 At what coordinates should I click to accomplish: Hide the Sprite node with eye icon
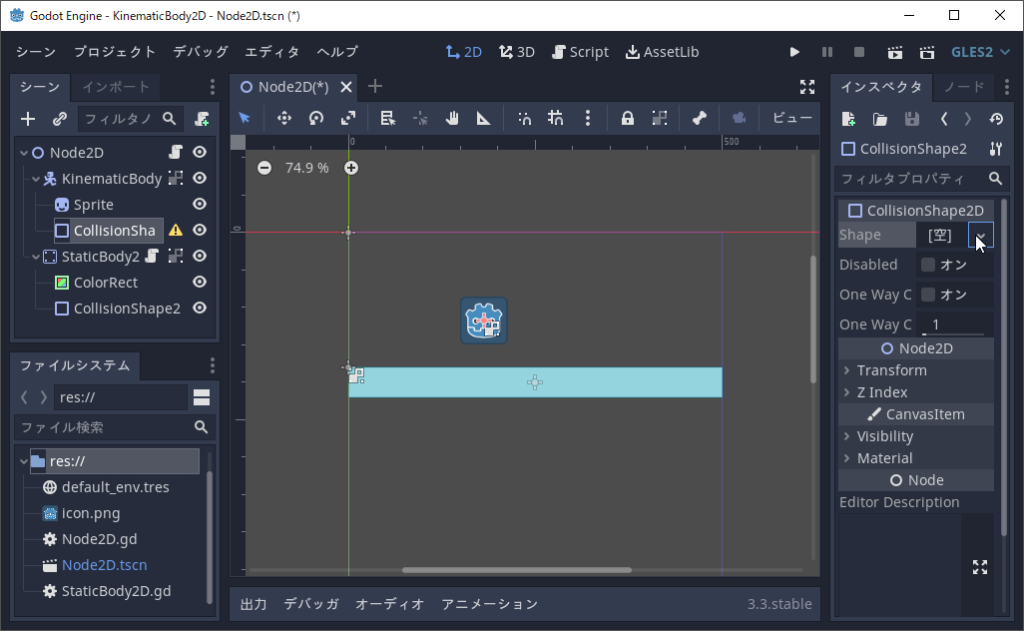(200, 205)
